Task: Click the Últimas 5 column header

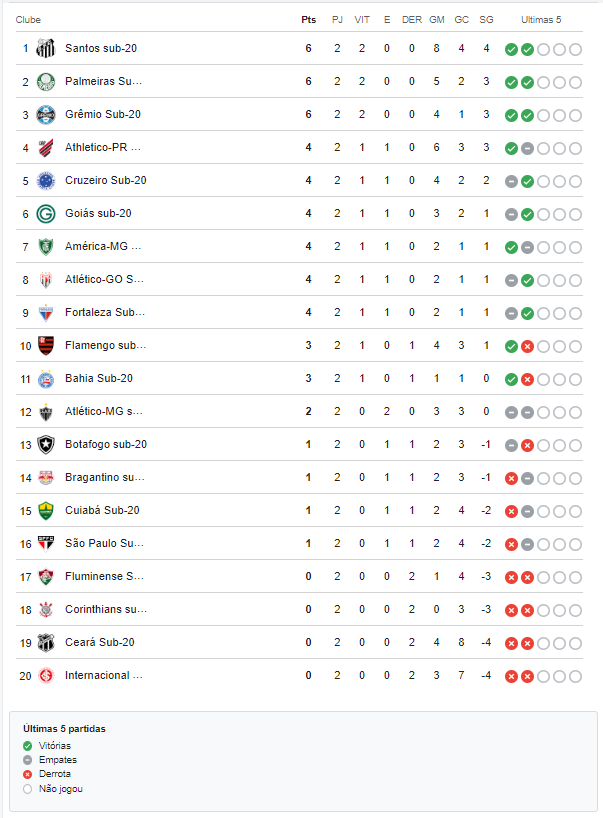Action: 541,20
